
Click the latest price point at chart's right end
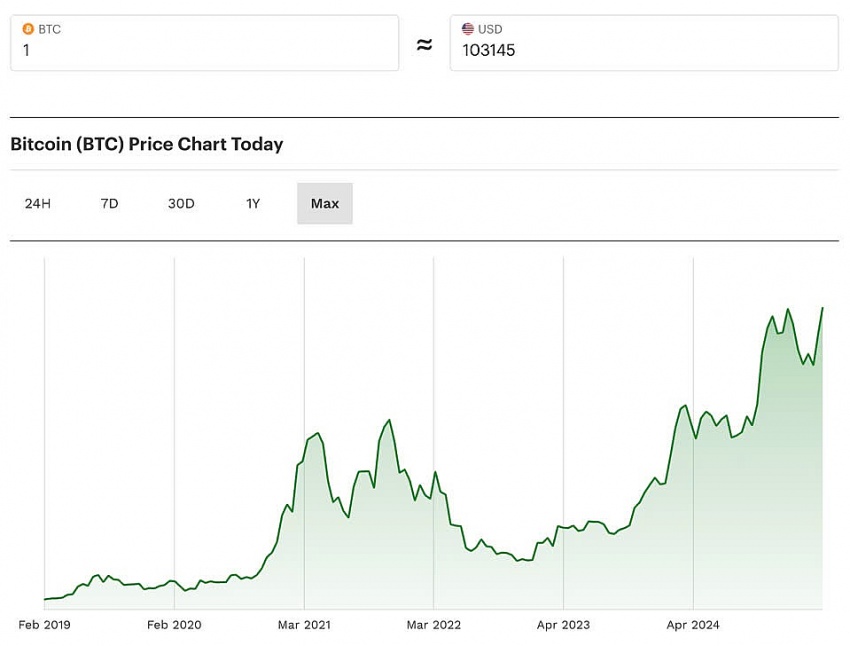point(822,308)
